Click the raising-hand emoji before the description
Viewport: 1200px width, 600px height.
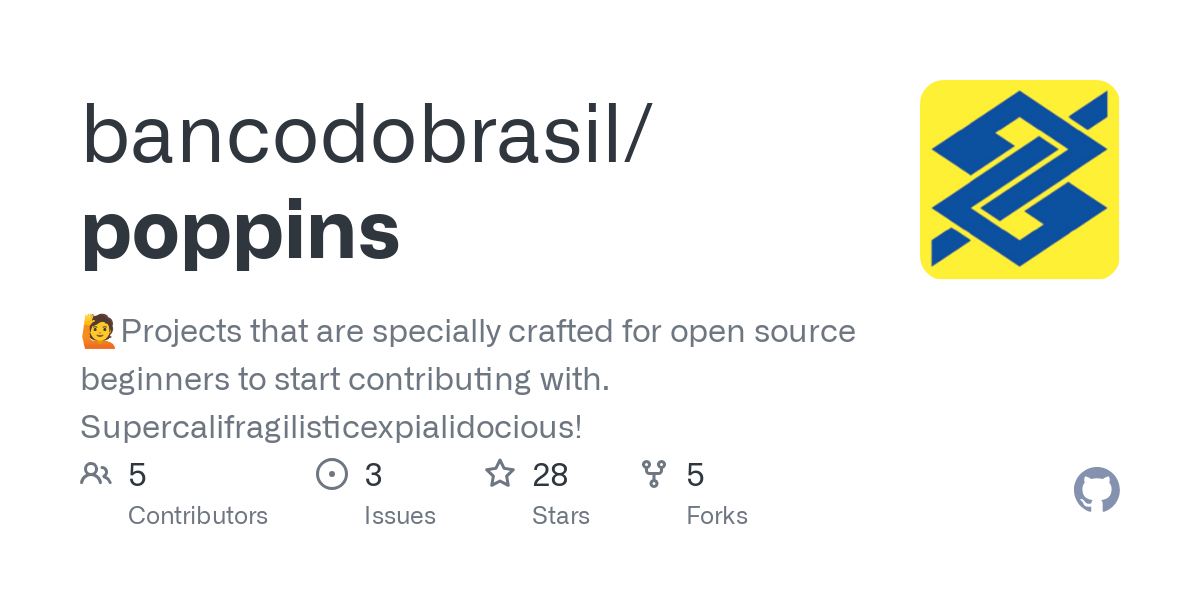click(x=99, y=331)
